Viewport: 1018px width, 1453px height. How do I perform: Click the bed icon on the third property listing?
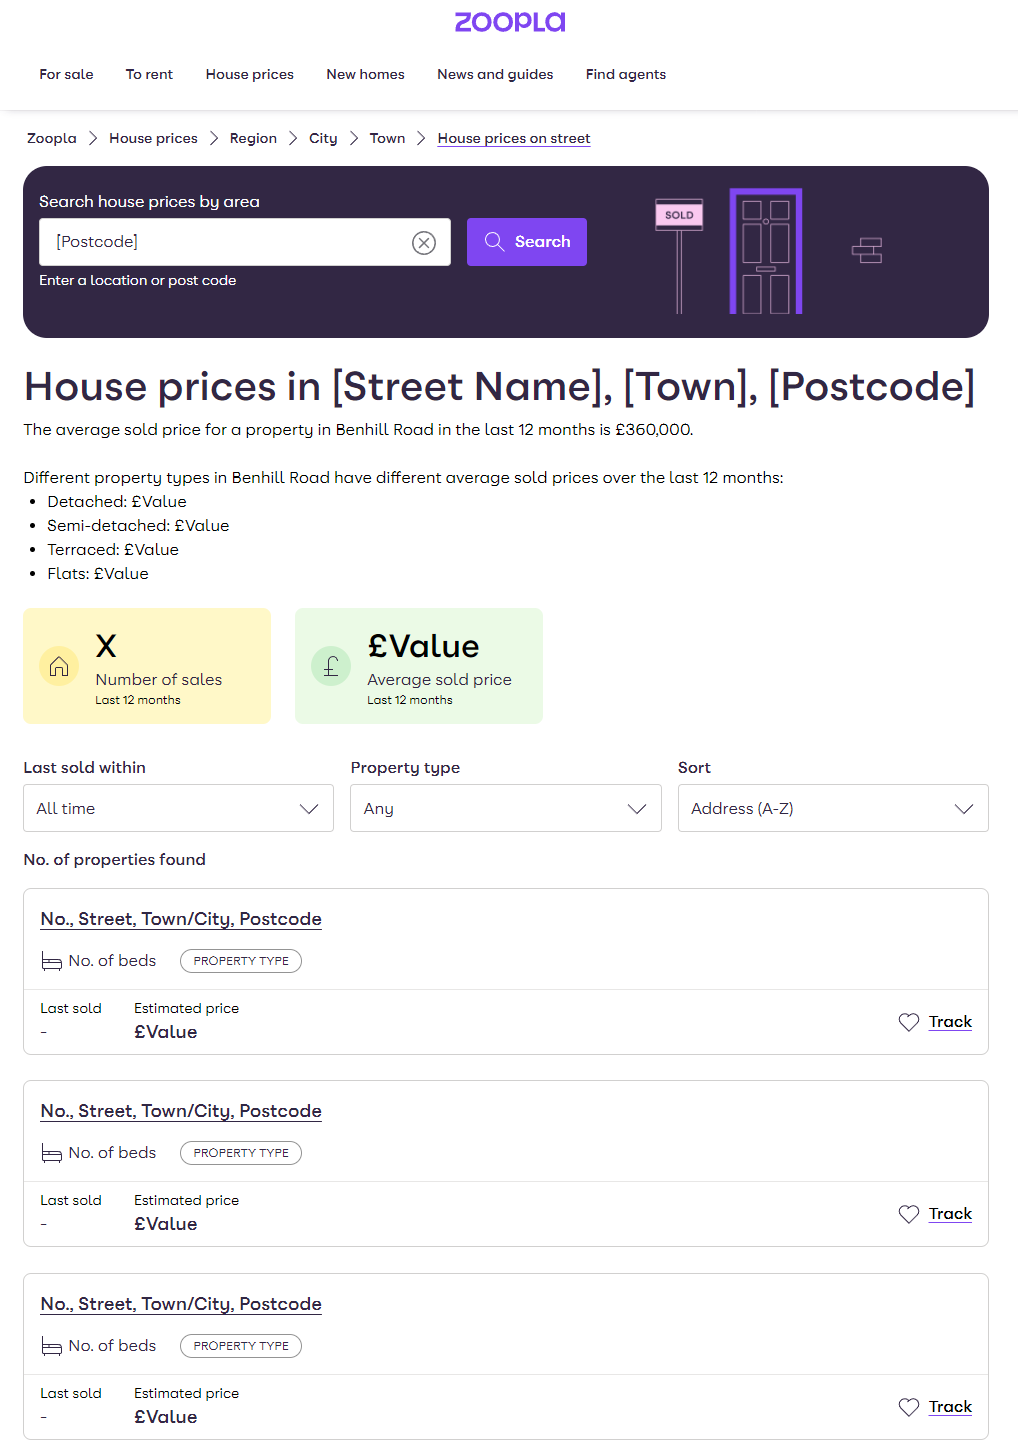(51, 1346)
